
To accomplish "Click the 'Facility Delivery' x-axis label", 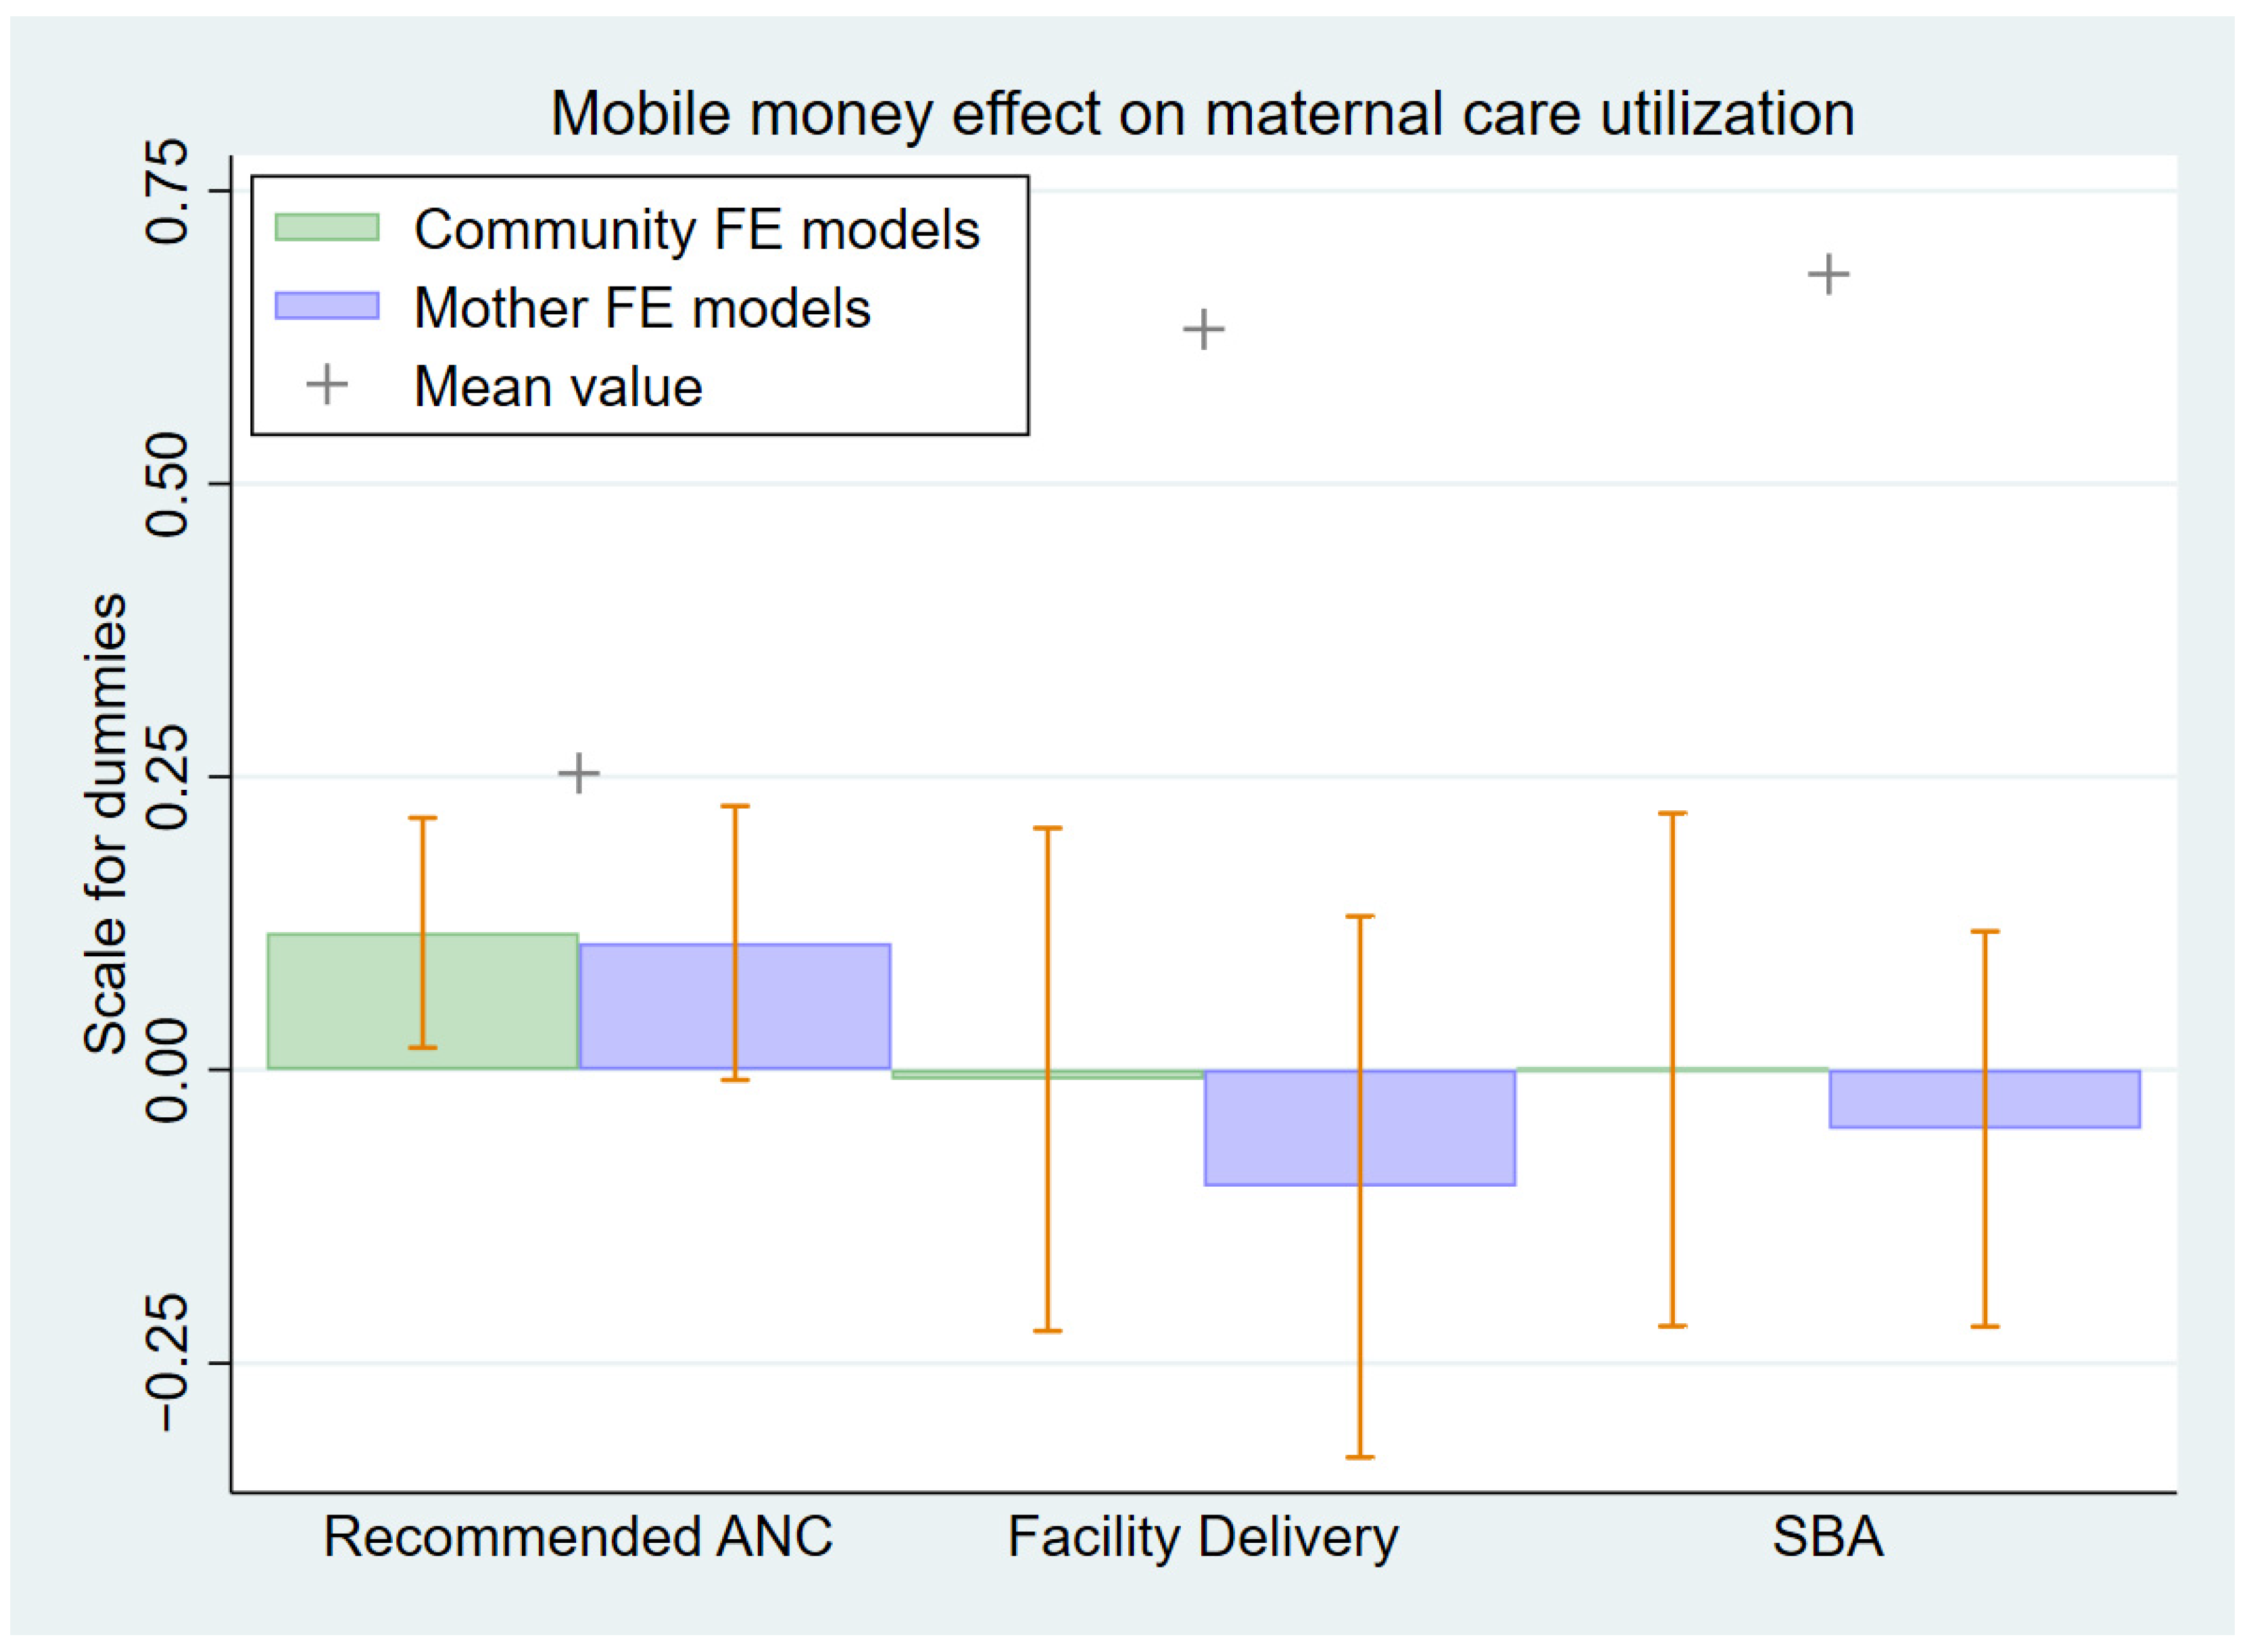I will [1202, 1536].
